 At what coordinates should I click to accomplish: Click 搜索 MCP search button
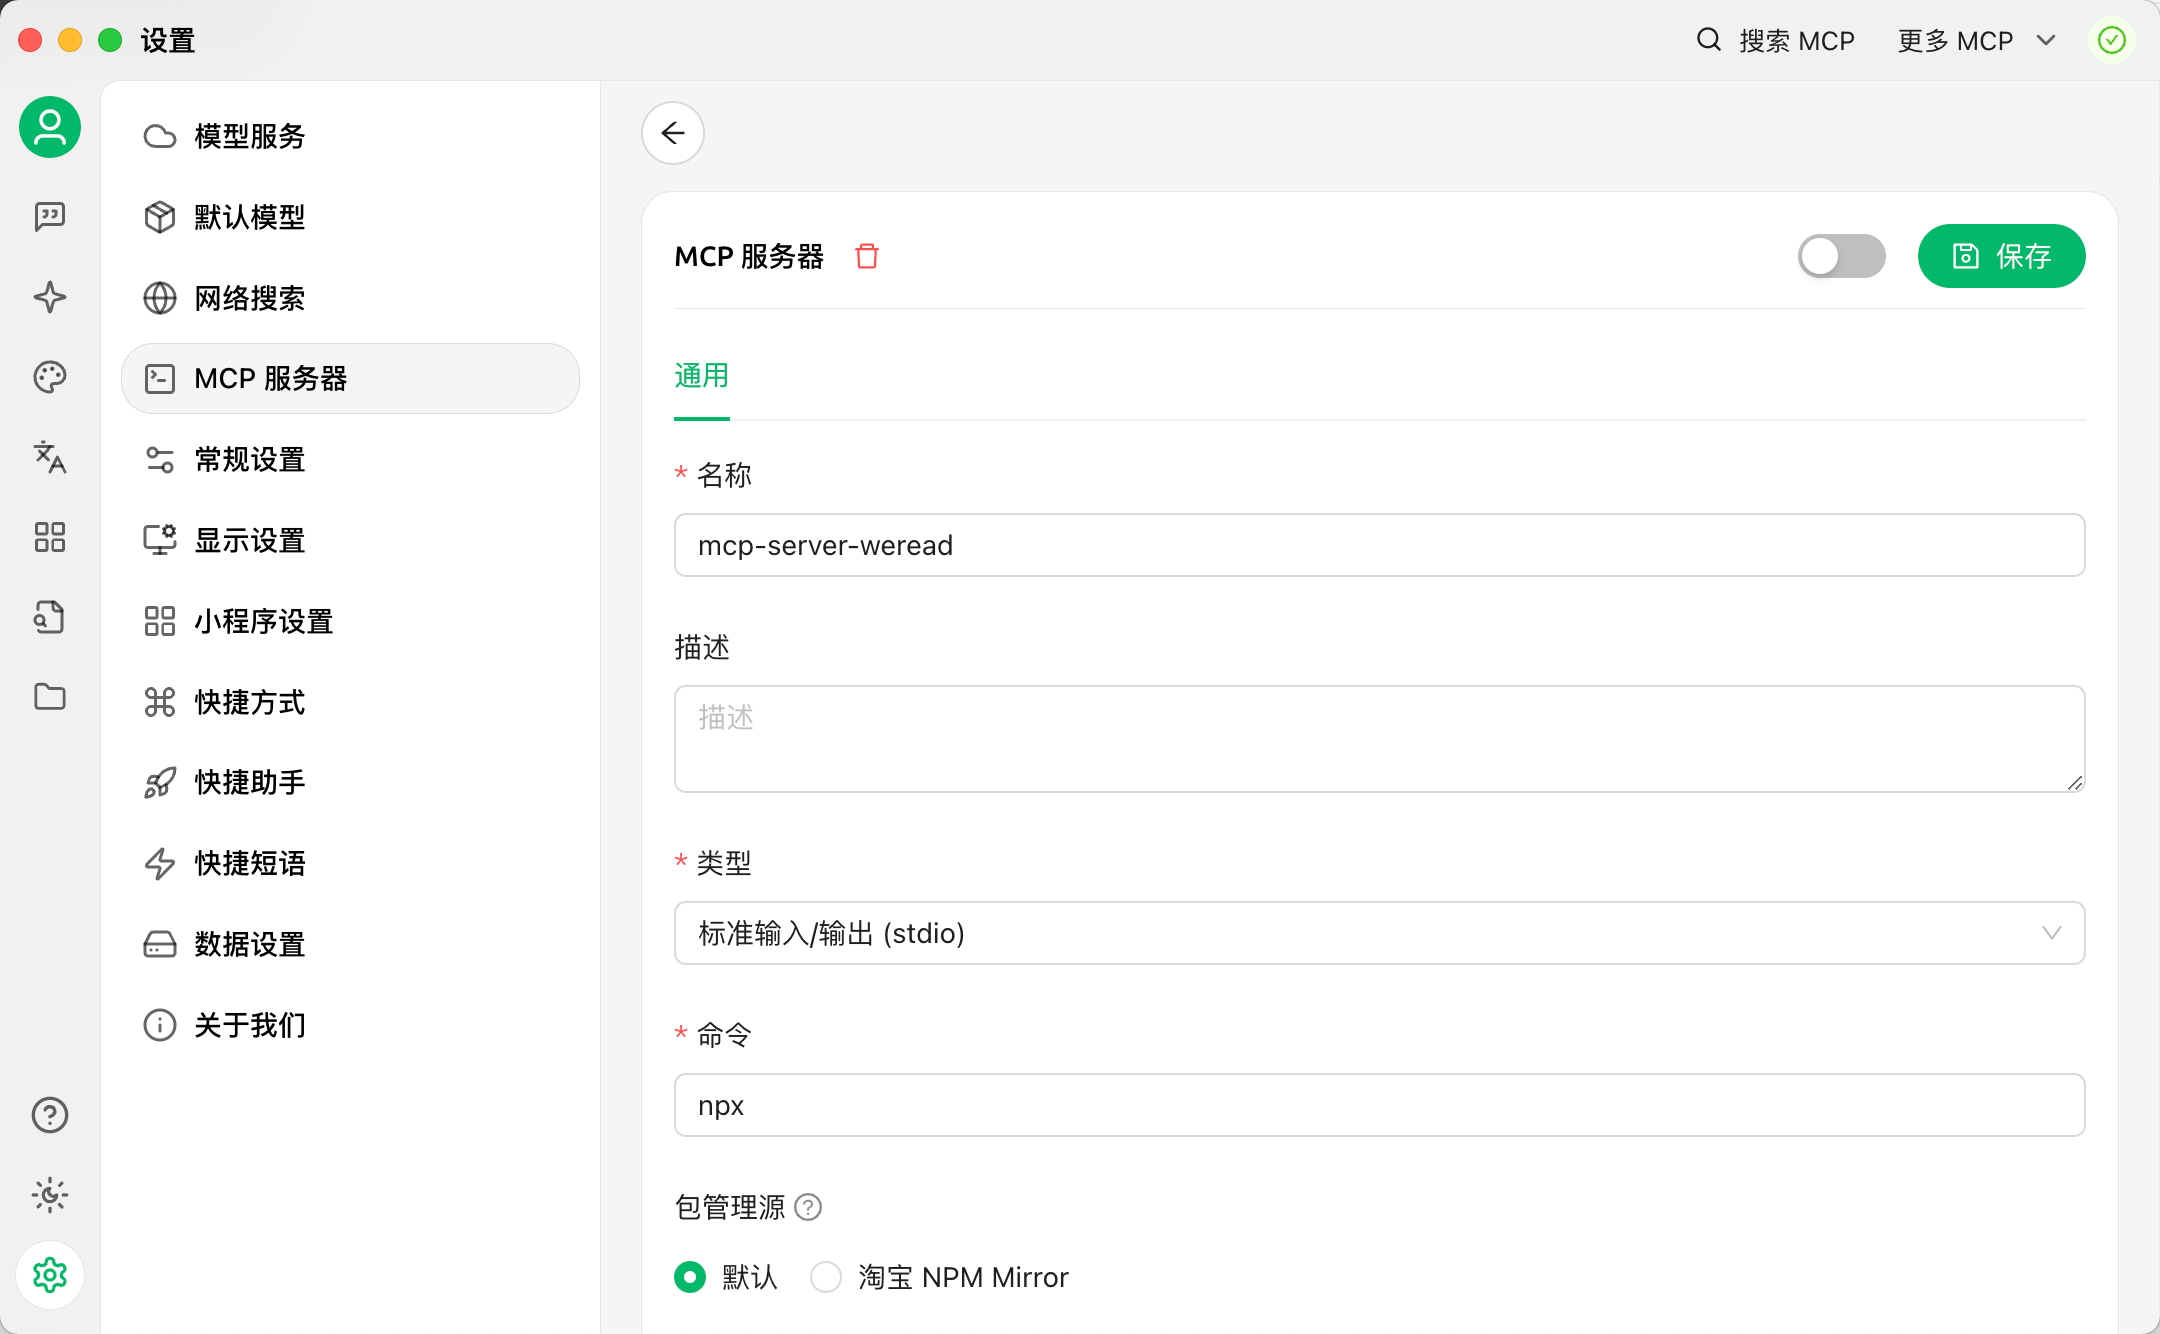point(1776,41)
